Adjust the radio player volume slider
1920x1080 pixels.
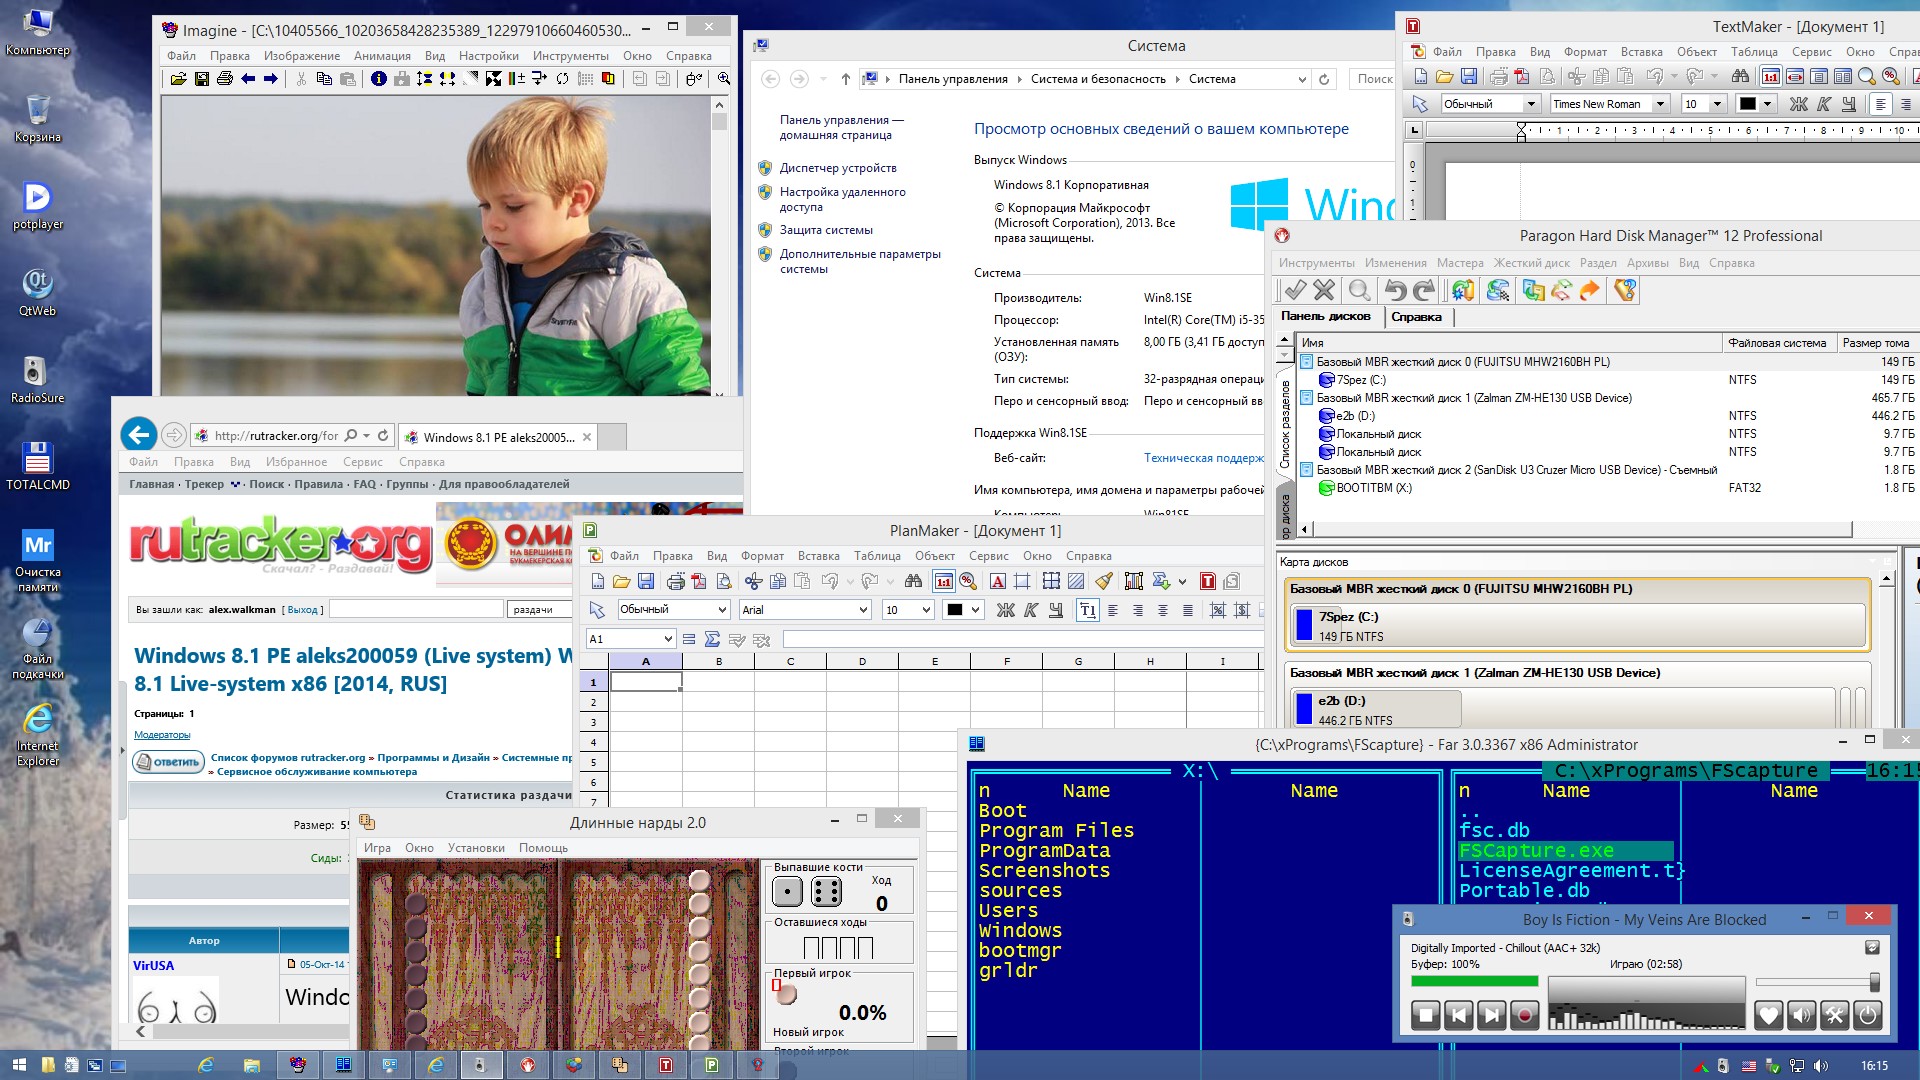coord(1816,983)
